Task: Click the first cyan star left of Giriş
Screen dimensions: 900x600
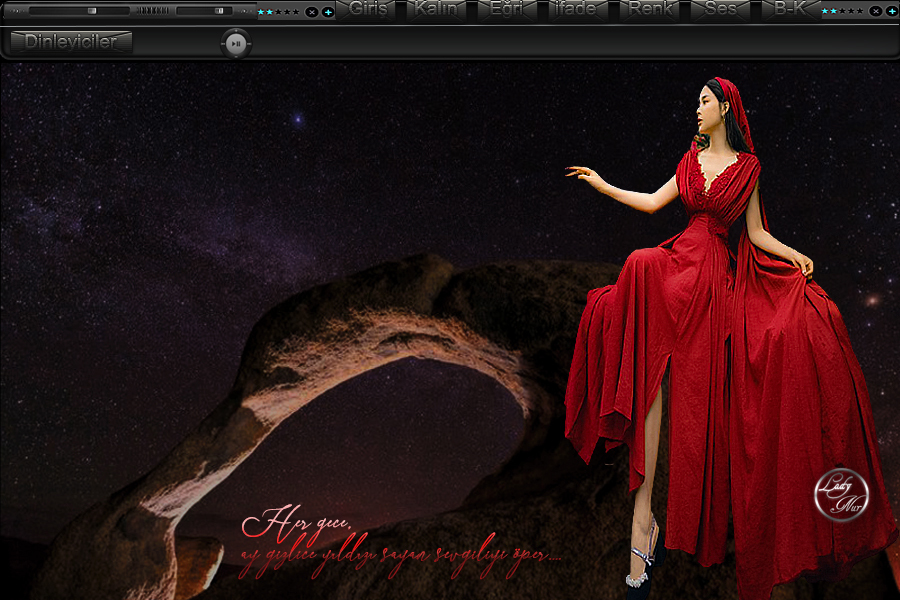Action: click(261, 12)
